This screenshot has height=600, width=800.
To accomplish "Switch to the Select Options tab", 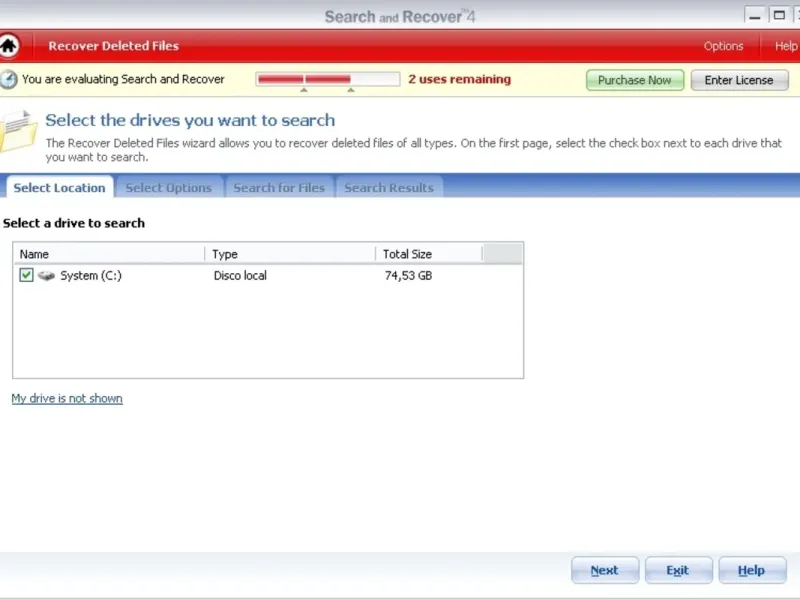I will [x=169, y=187].
